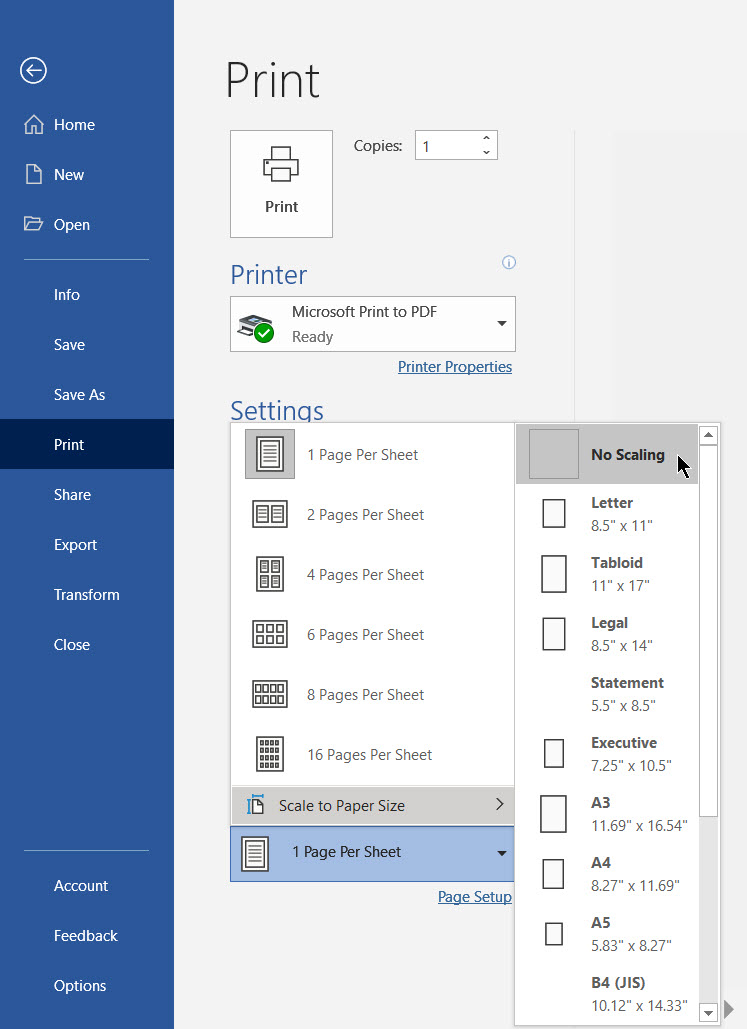Click the Microsoft Print to PDF printer icon

(255, 328)
